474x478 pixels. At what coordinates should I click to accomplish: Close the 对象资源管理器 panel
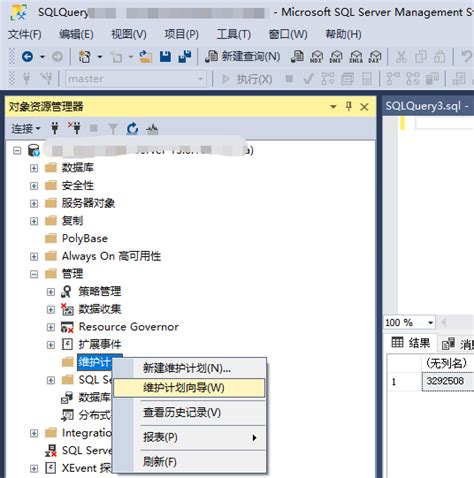tap(364, 107)
